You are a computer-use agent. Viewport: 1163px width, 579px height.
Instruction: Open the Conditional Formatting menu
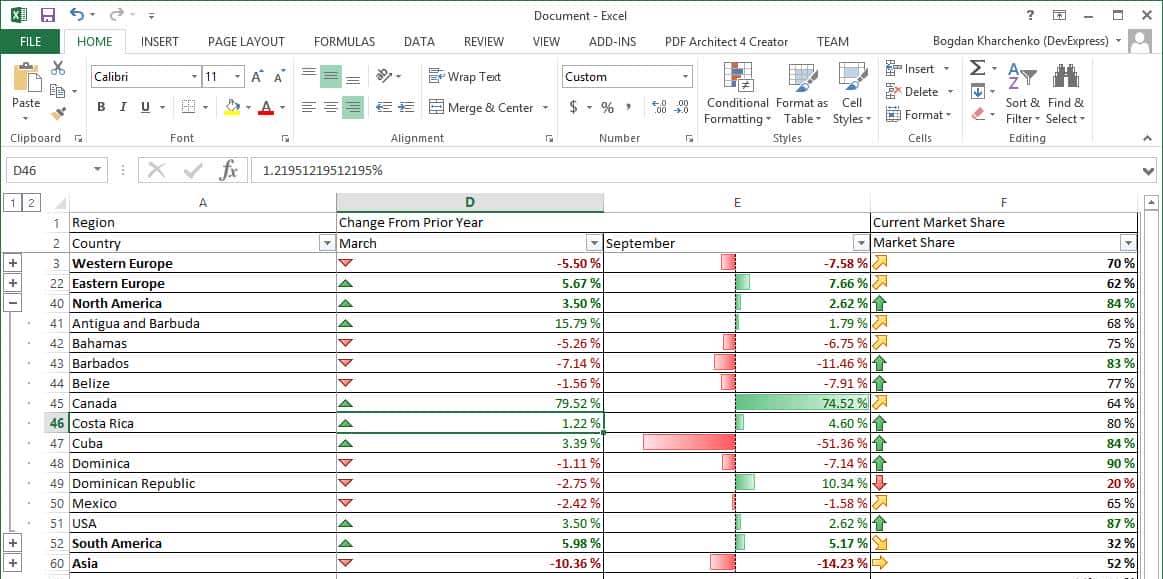click(737, 95)
